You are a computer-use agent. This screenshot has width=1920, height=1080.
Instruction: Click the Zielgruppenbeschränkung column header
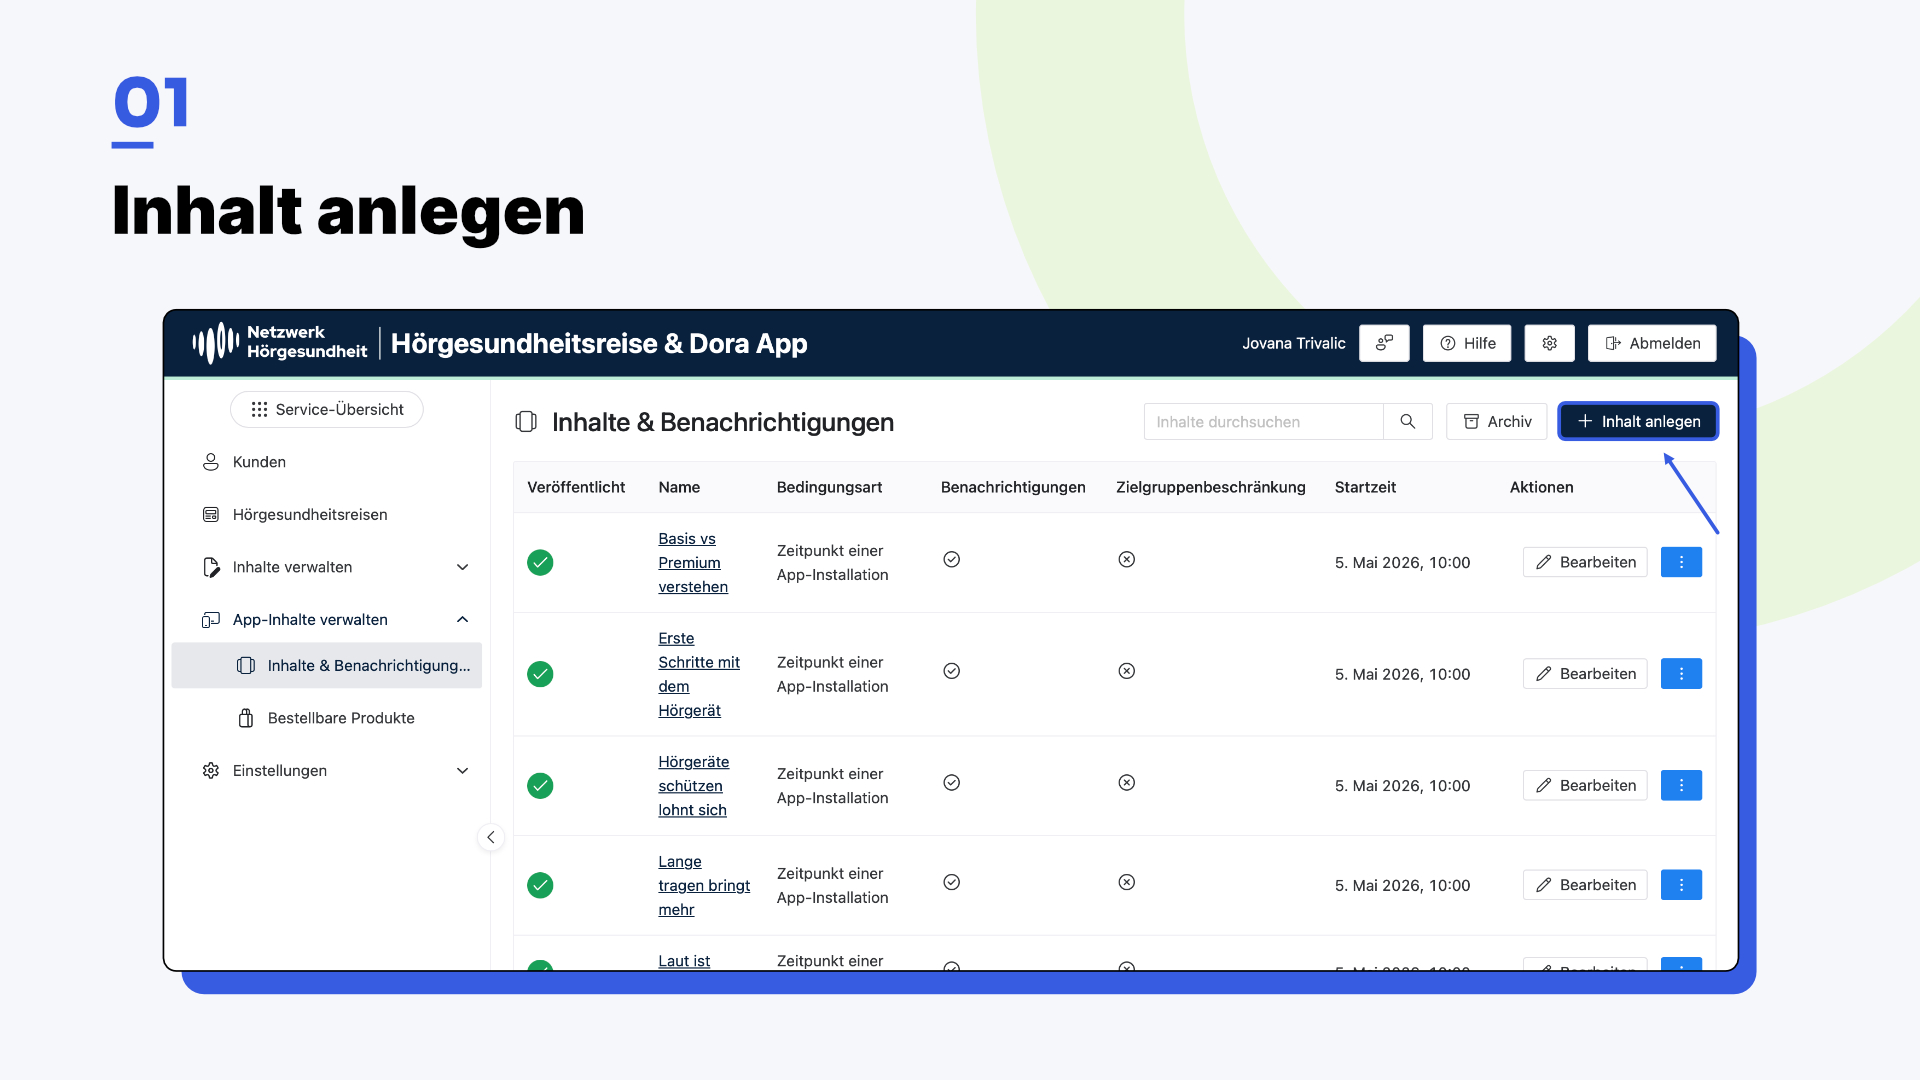(1211, 487)
